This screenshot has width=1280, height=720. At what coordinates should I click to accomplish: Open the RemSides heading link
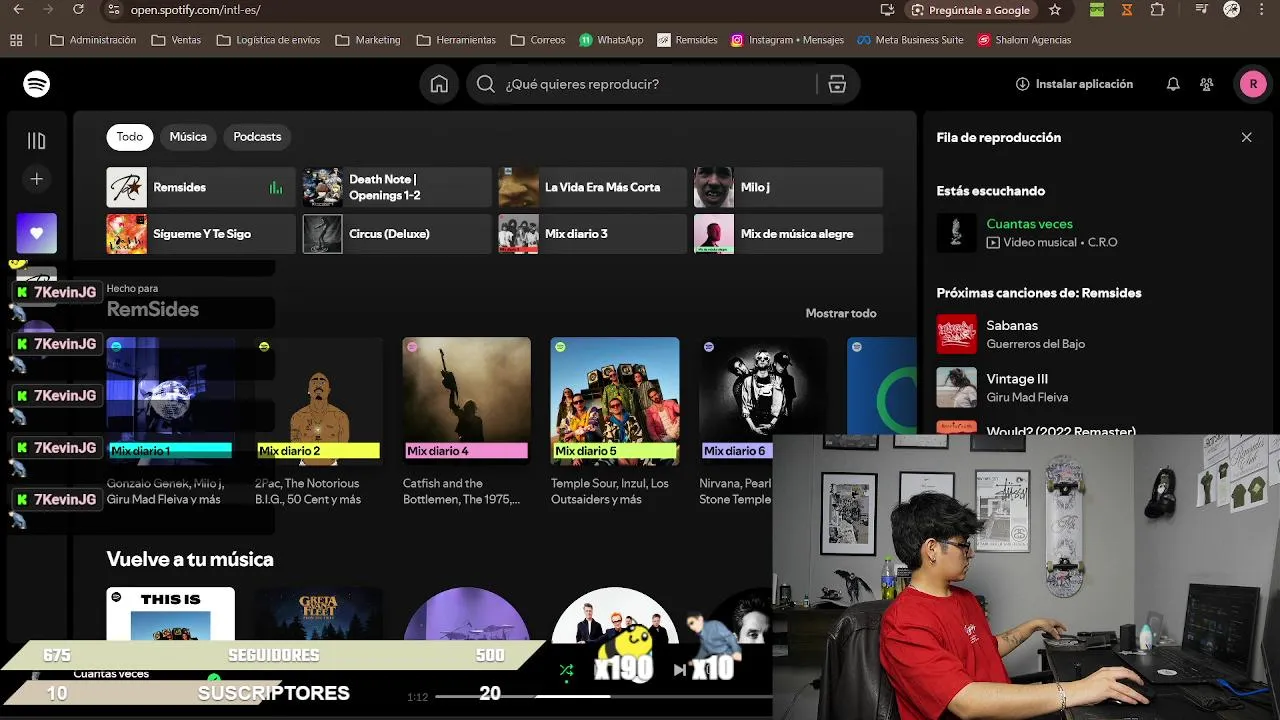153,310
